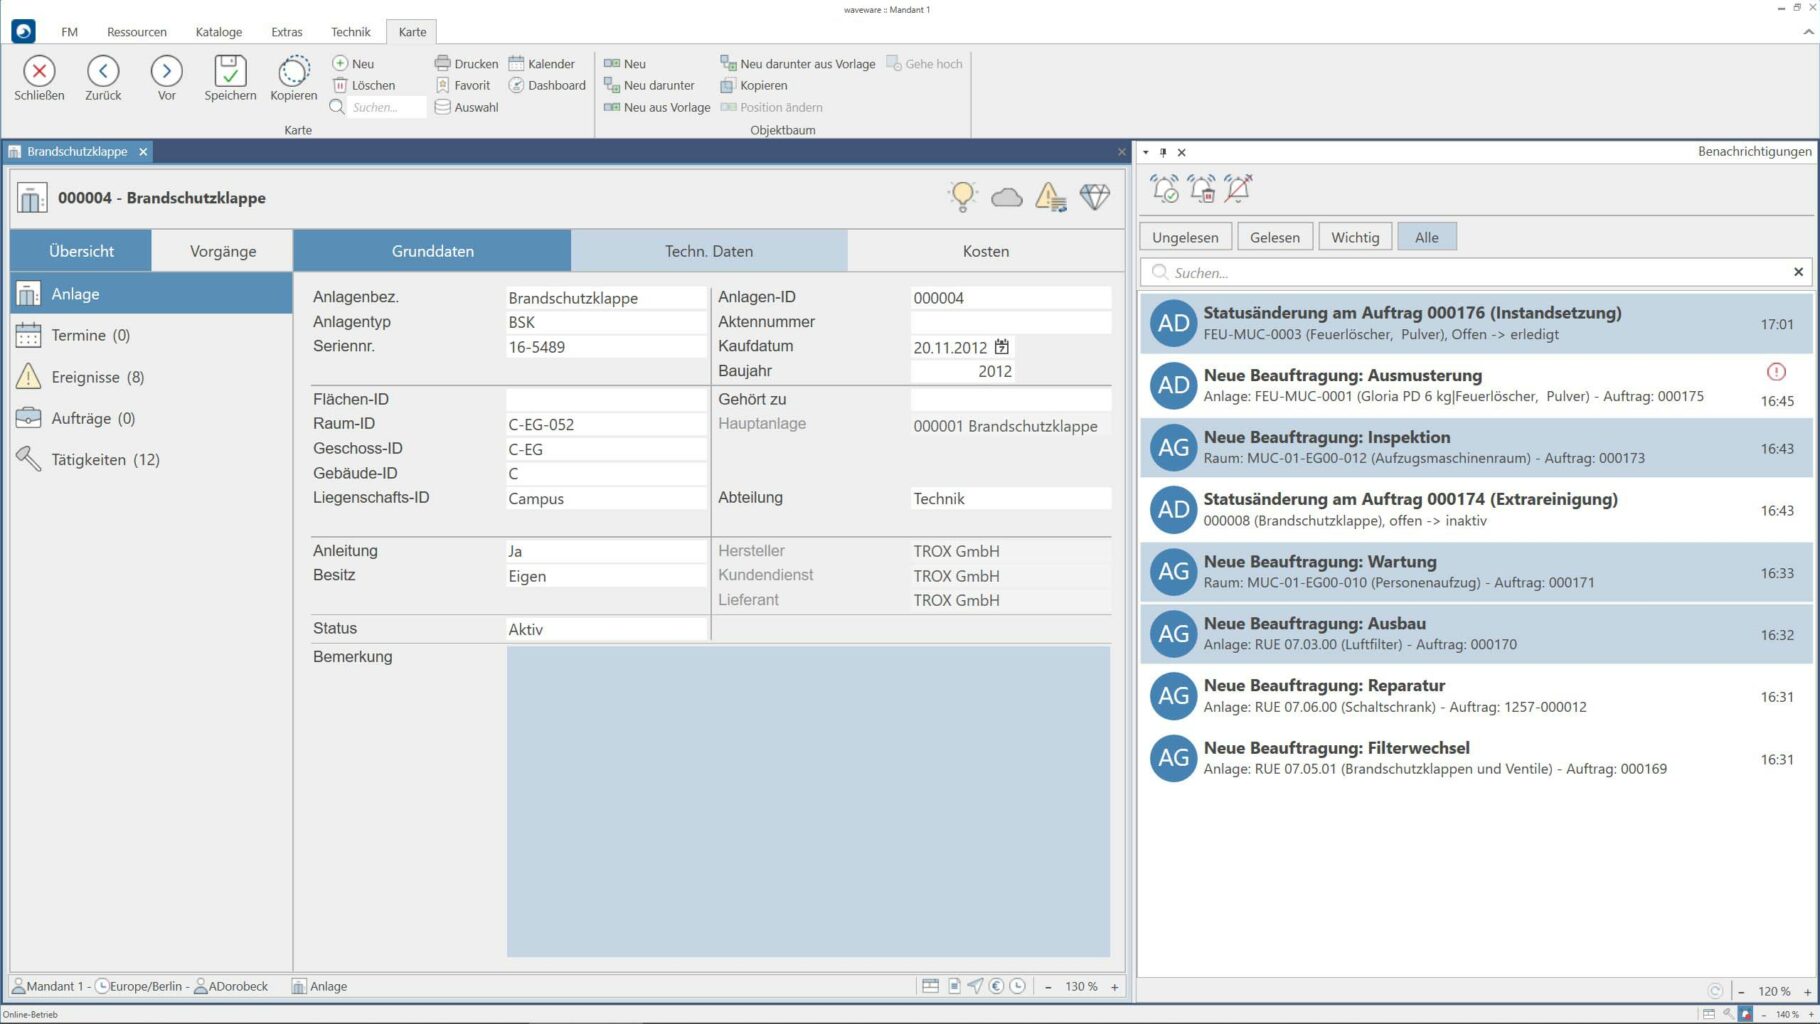Switch to the Techn. Daten tab
Image resolution: width=1820 pixels, height=1024 pixels.
pos(709,251)
